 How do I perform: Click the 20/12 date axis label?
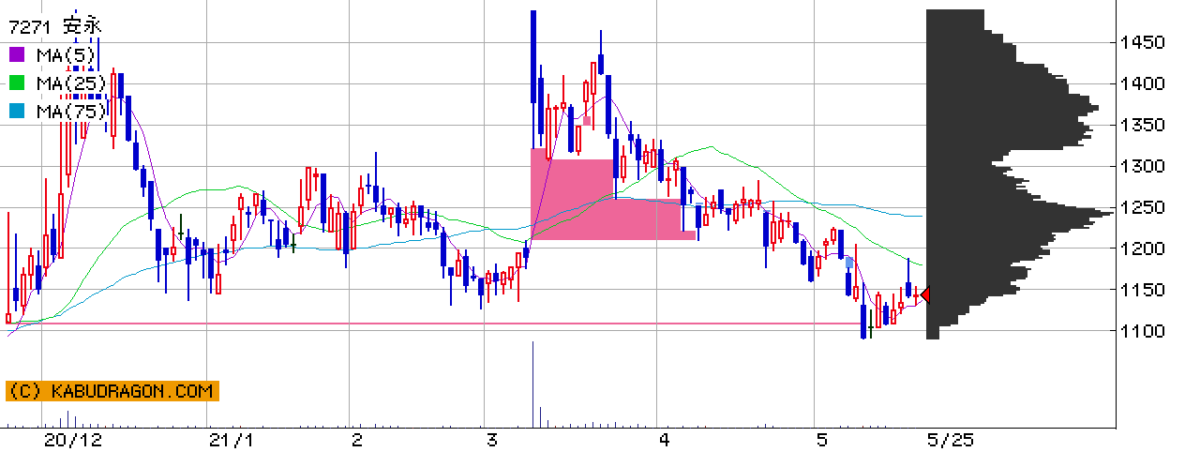point(73,440)
